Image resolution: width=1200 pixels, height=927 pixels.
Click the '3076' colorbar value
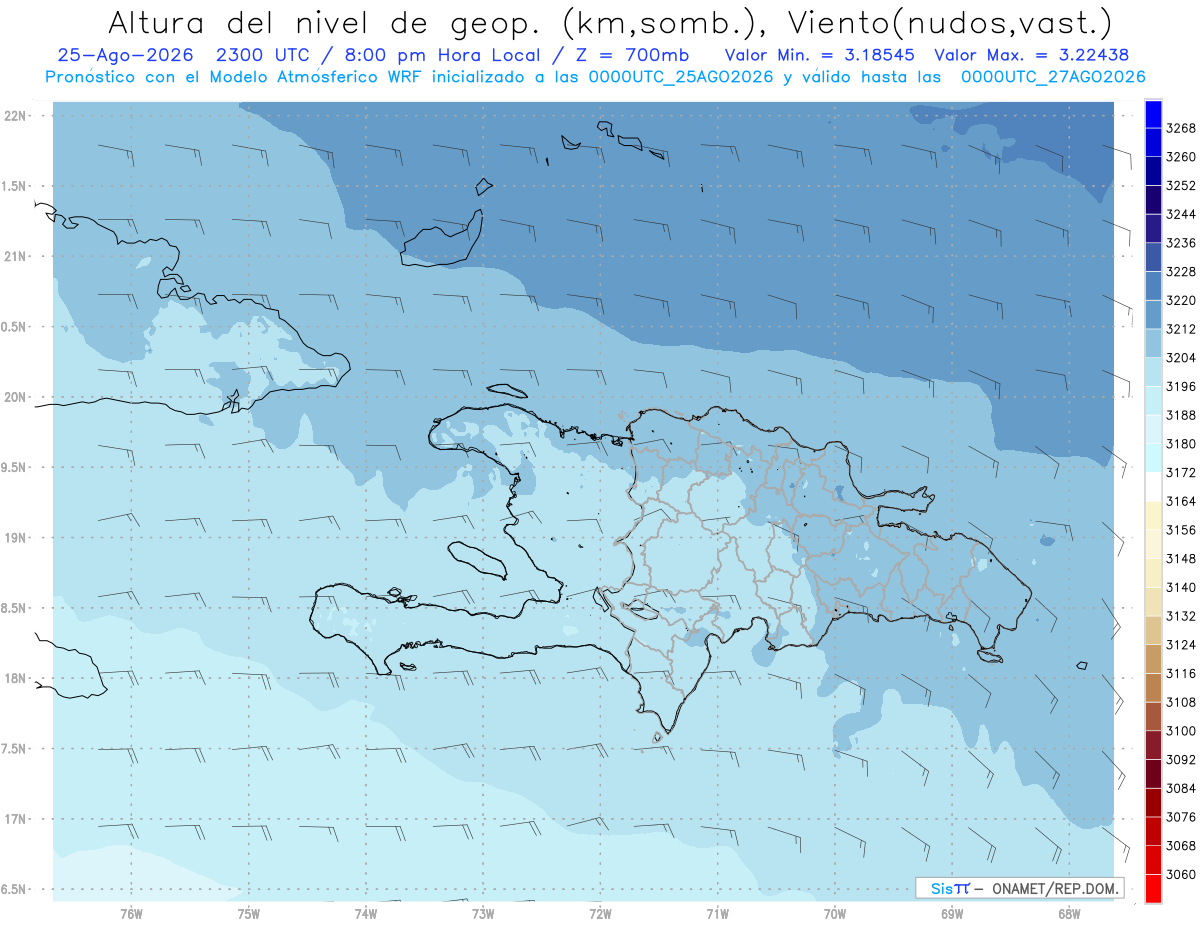pos(1181,817)
